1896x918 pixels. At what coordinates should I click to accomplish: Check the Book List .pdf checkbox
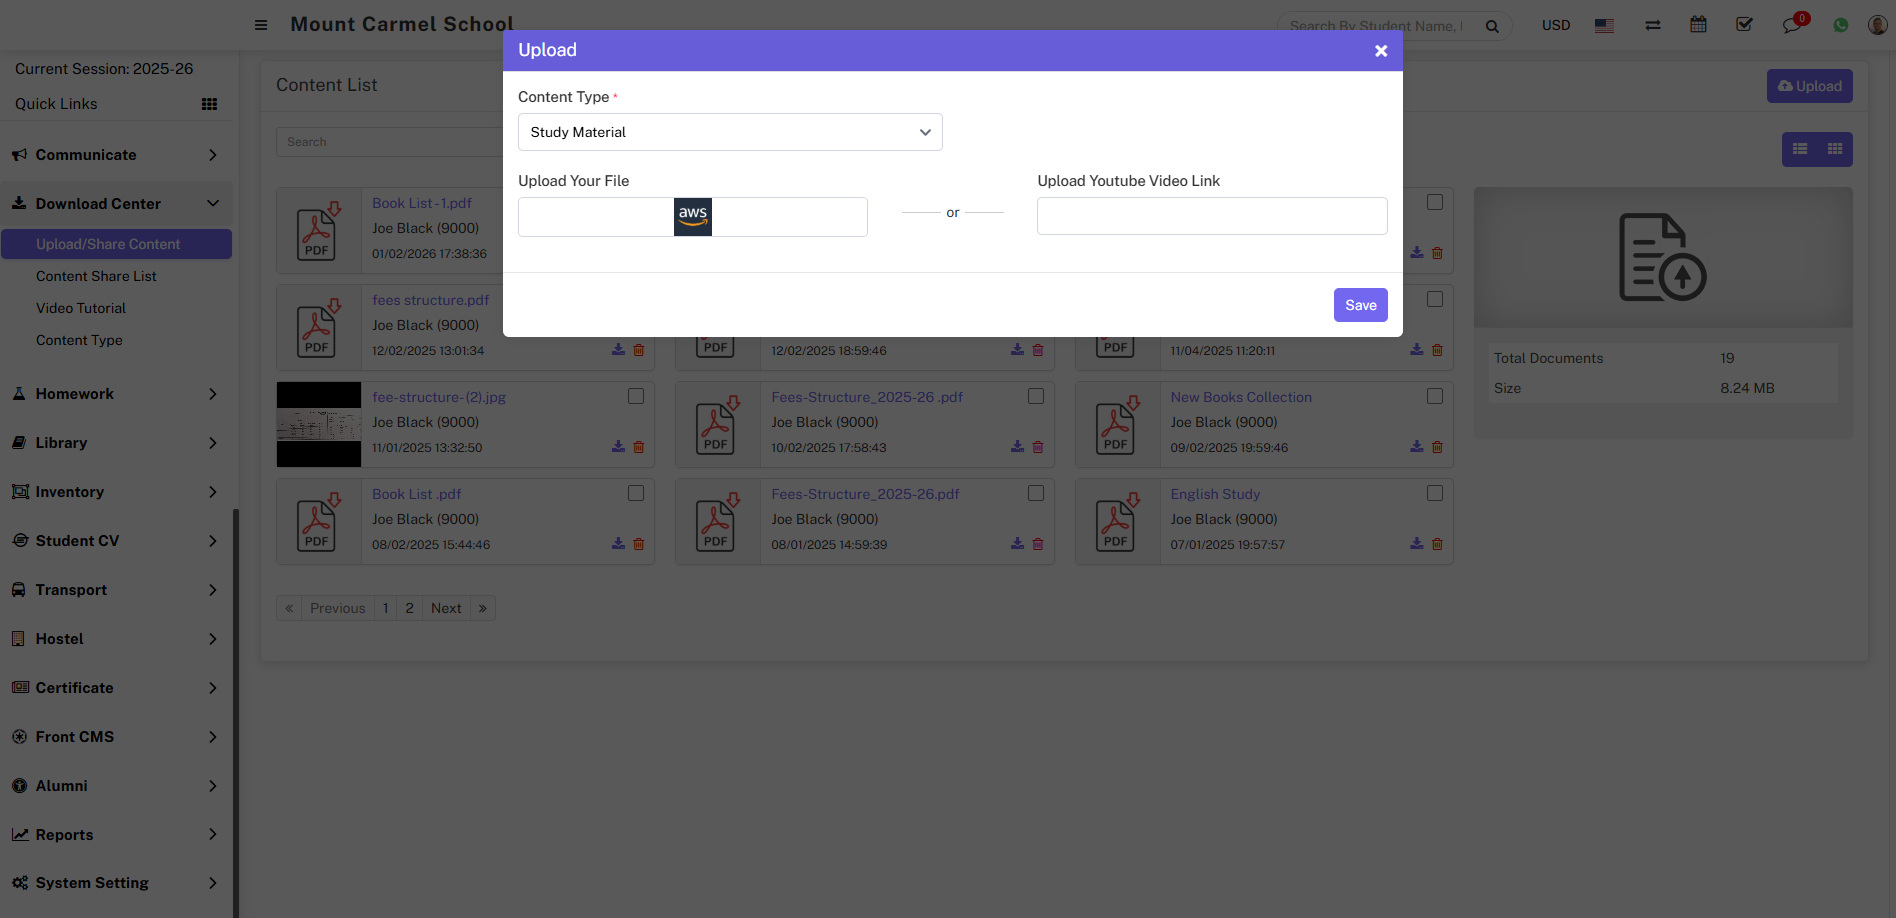click(x=636, y=493)
